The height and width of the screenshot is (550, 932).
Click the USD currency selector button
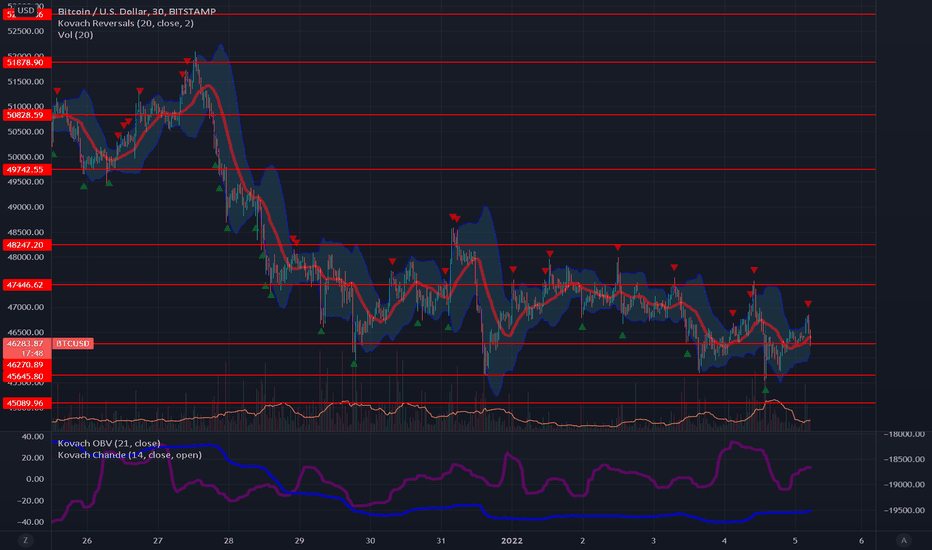pos(26,10)
